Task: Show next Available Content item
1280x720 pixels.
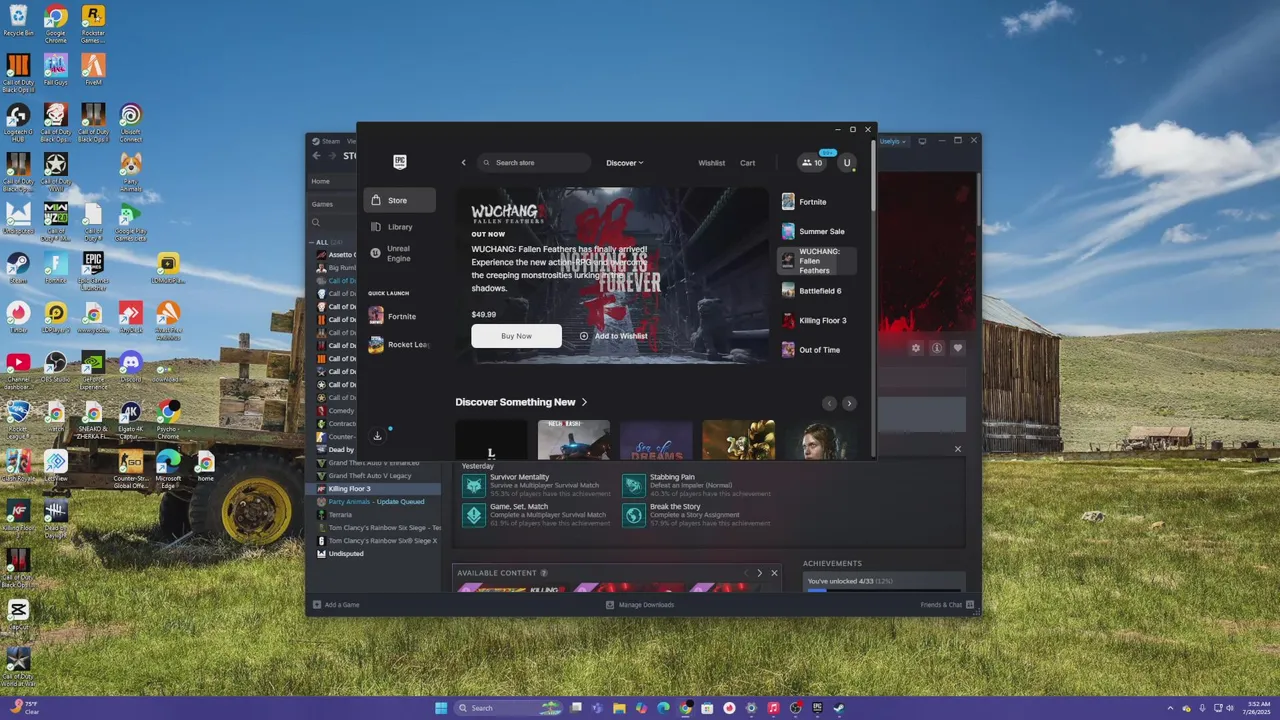Action: click(x=759, y=573)
